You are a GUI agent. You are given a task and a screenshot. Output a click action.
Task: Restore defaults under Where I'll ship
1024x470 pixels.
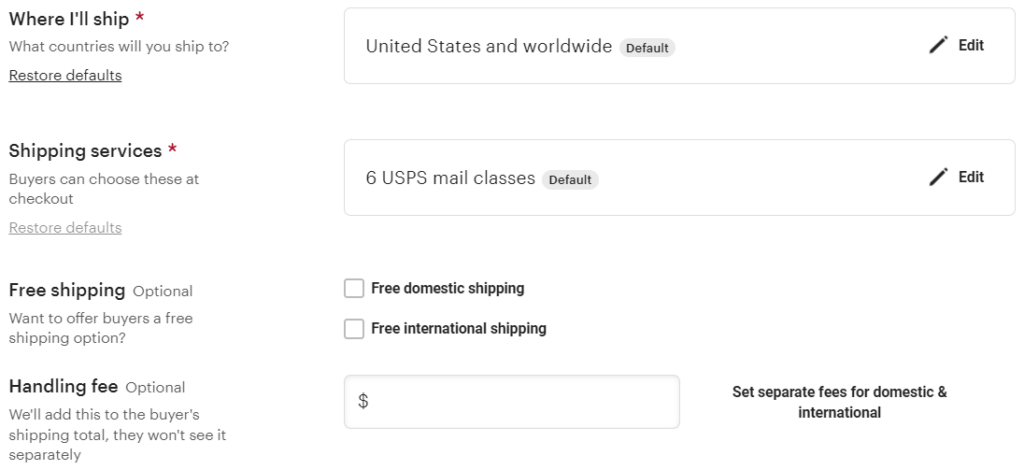[65, 75]
